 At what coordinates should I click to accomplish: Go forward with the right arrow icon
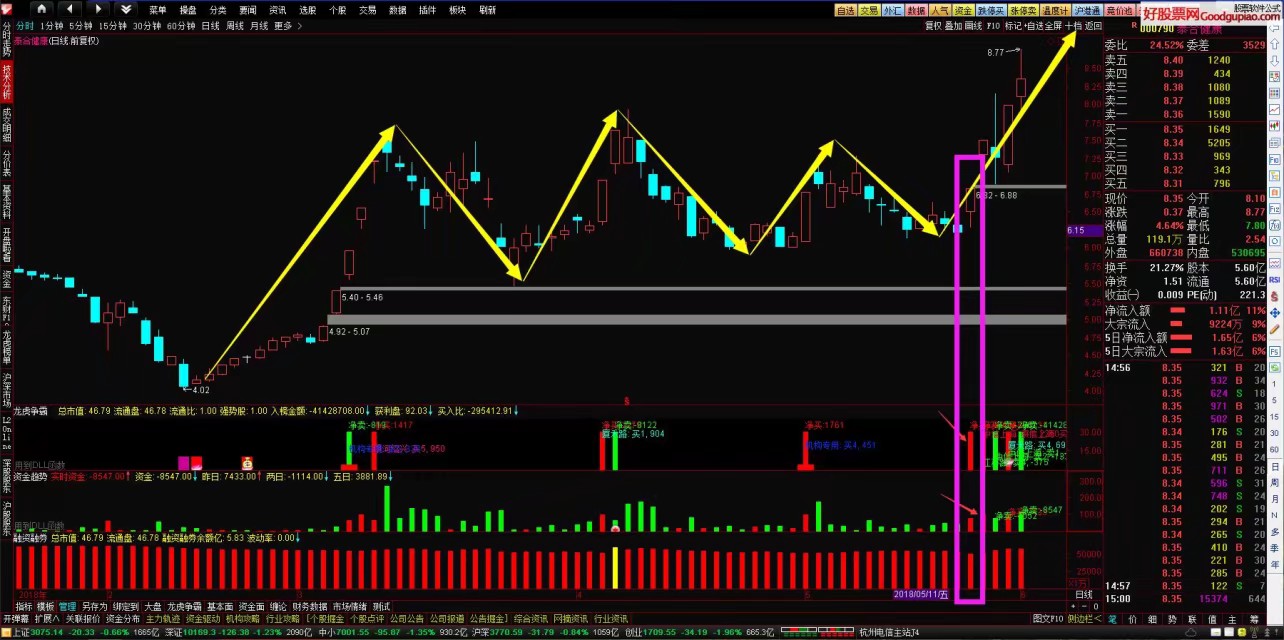95,10
